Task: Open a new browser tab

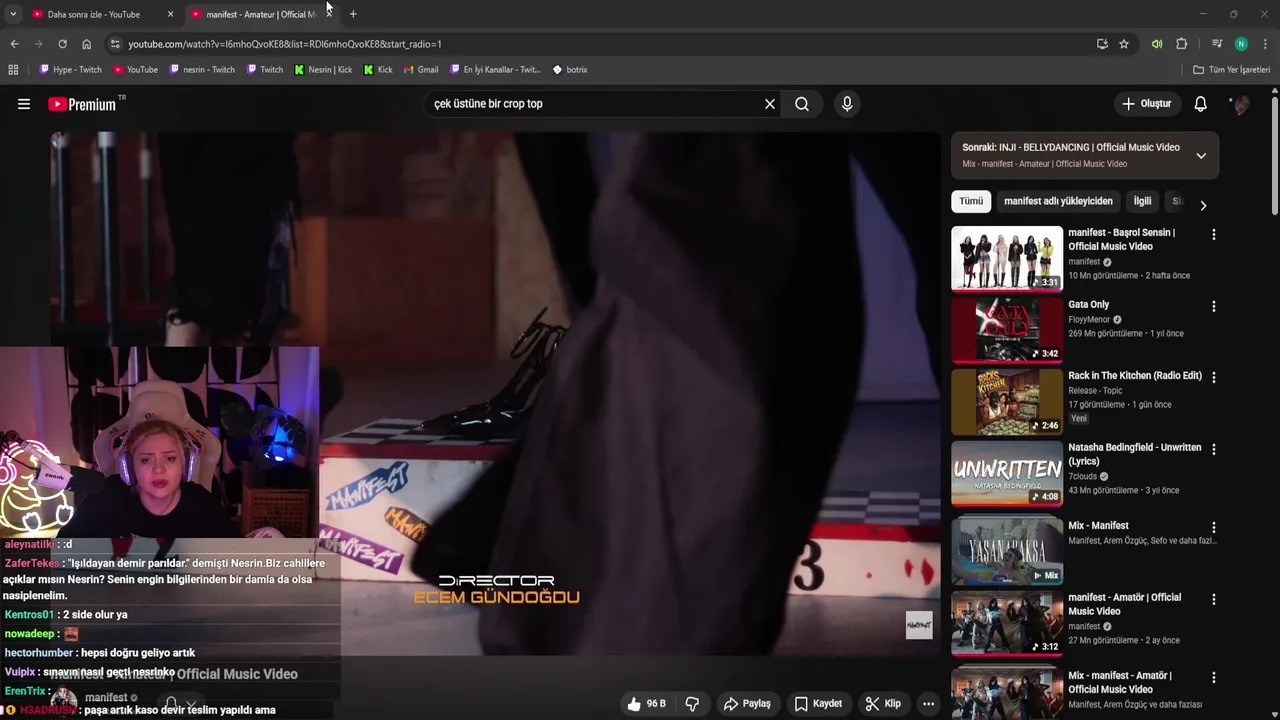Action: point(353,14)
